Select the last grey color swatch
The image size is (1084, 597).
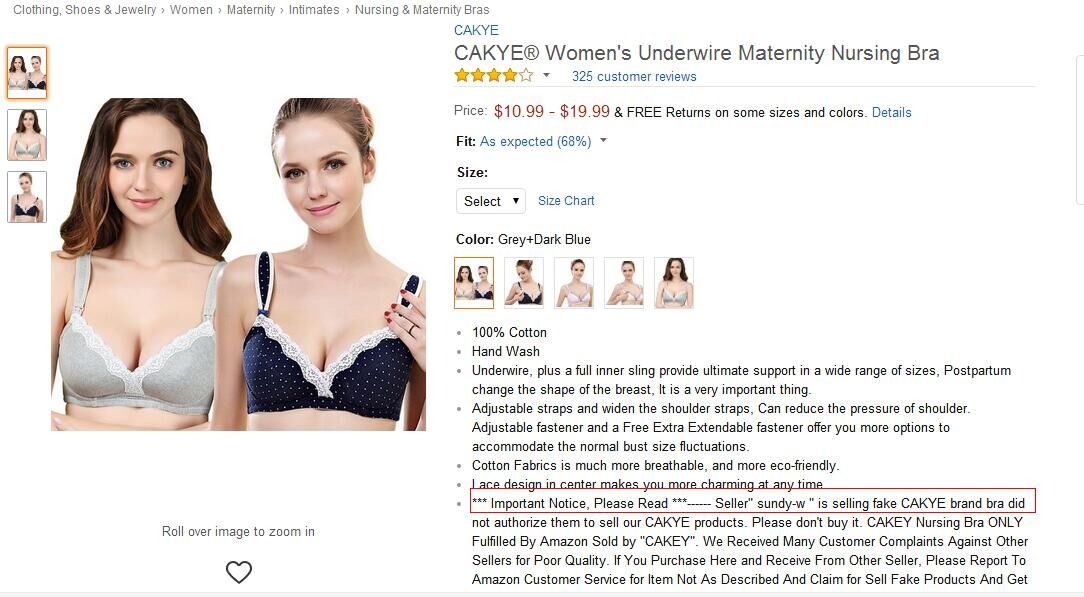pyautogui.click(x=674, y=283)
